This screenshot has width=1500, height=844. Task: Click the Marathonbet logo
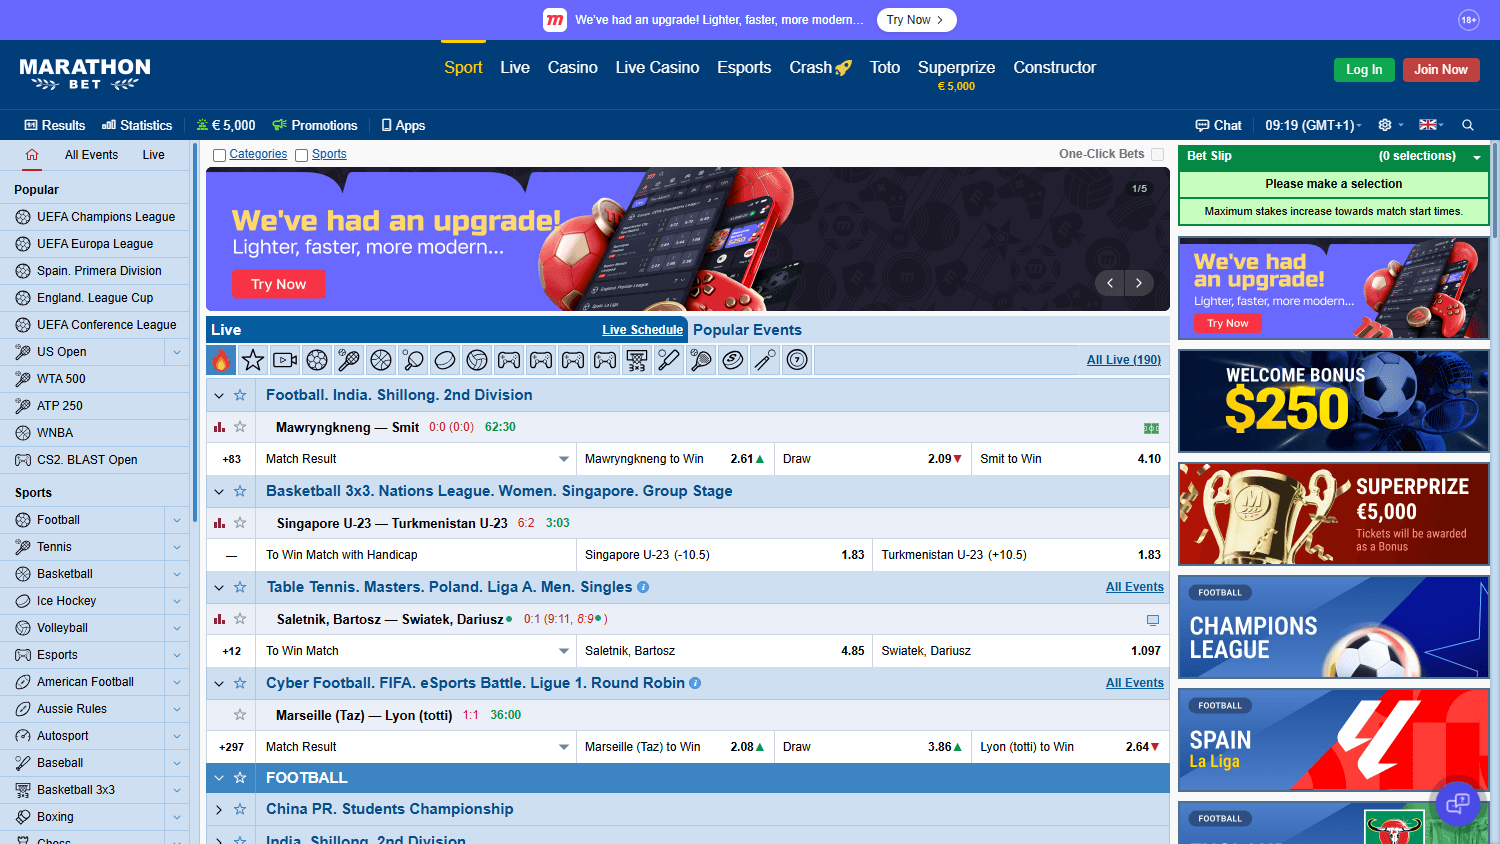point(85,74)
